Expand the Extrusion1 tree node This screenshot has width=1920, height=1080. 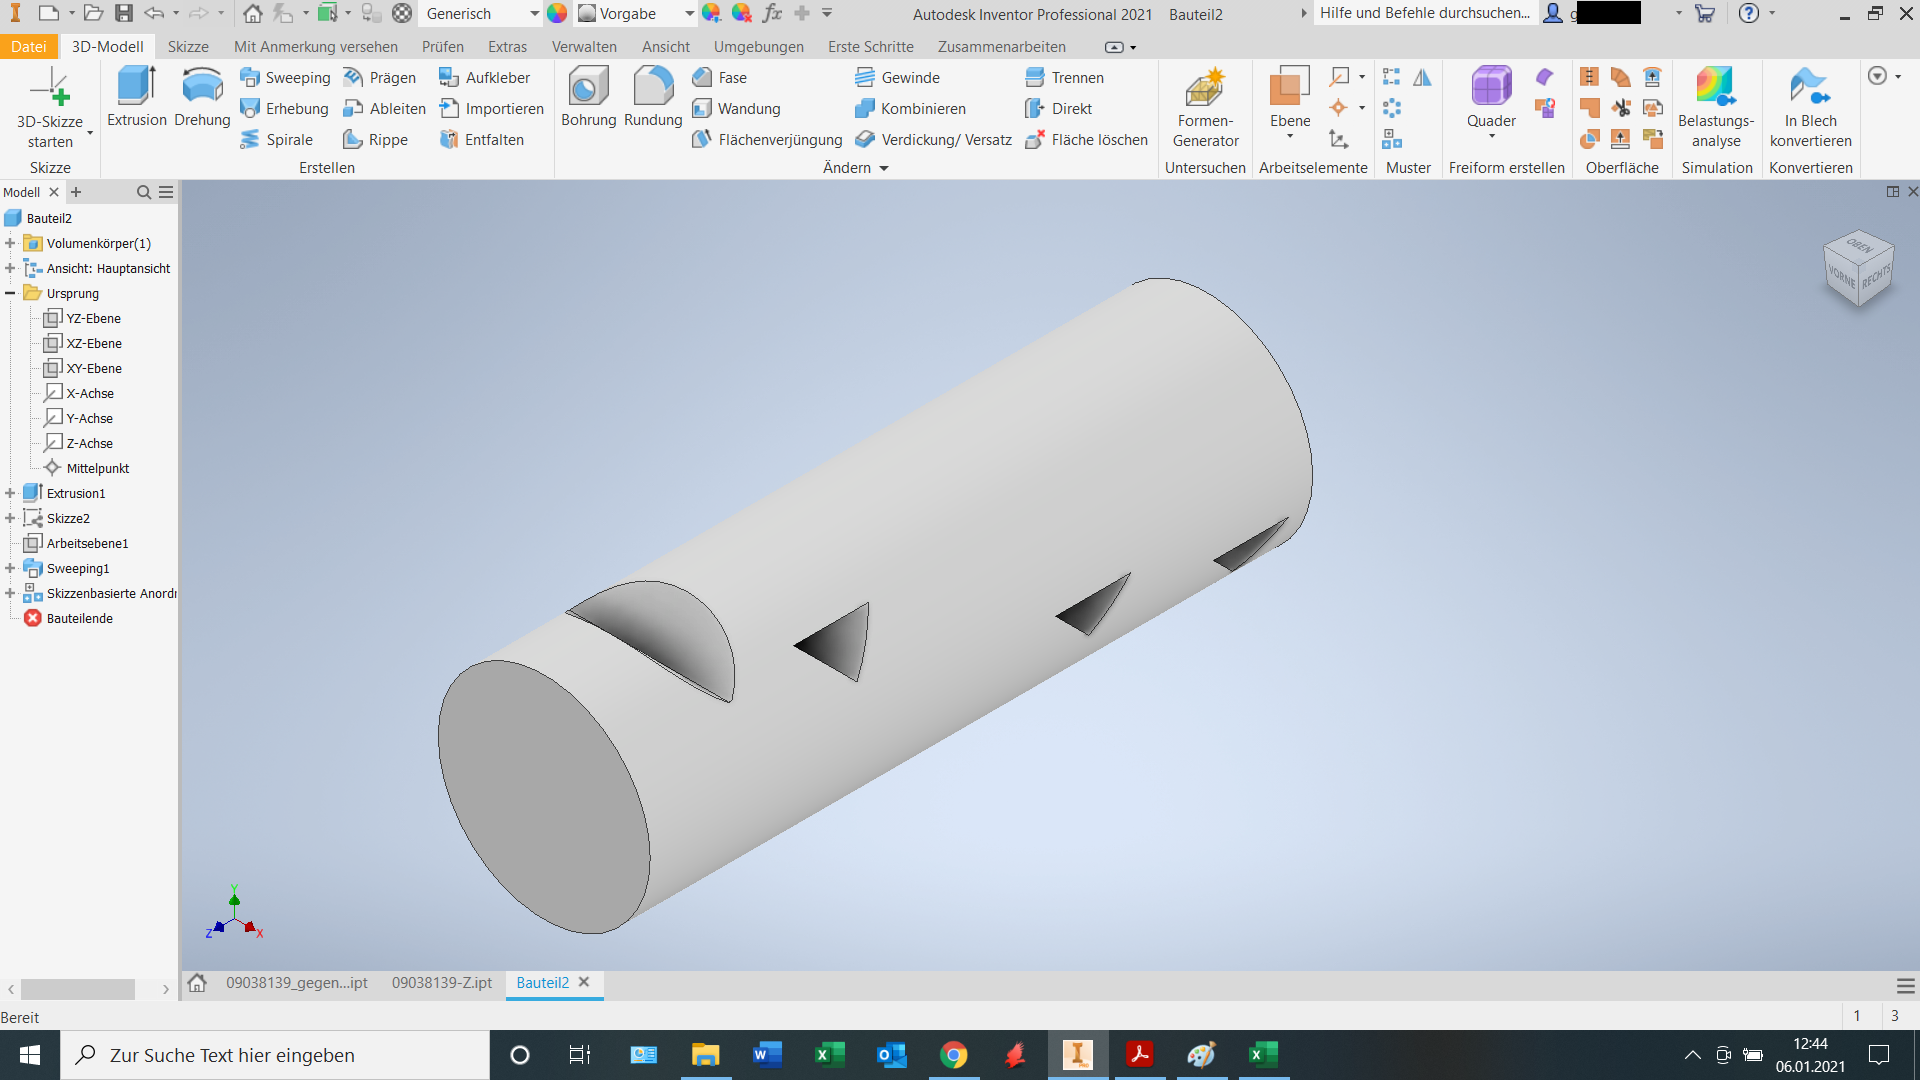pos(11,492)
